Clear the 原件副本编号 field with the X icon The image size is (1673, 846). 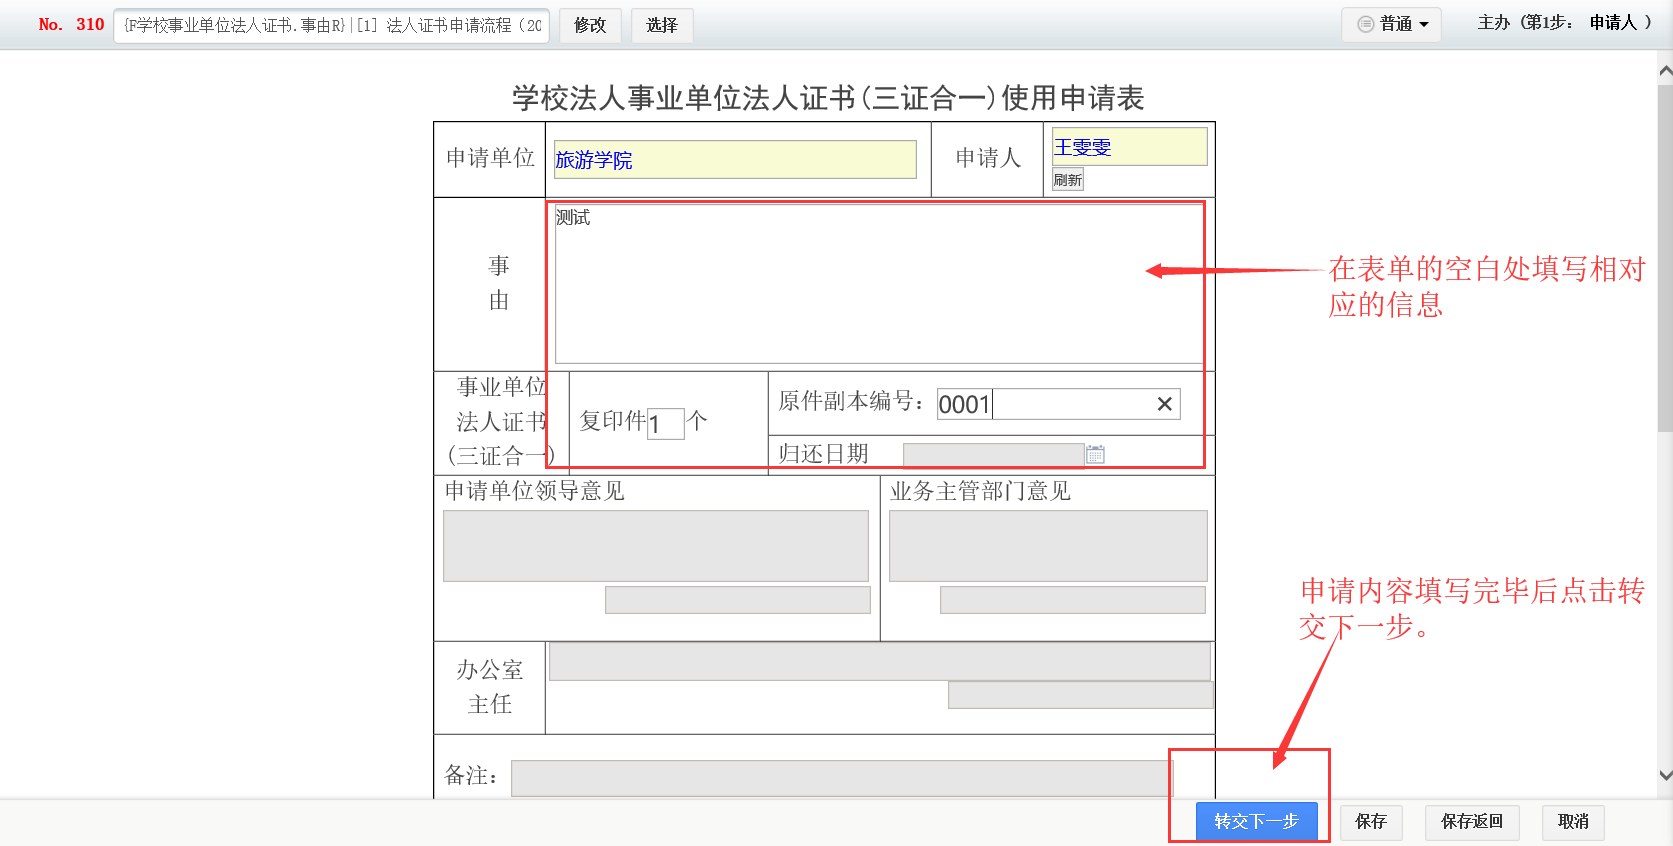[1164, 404]
